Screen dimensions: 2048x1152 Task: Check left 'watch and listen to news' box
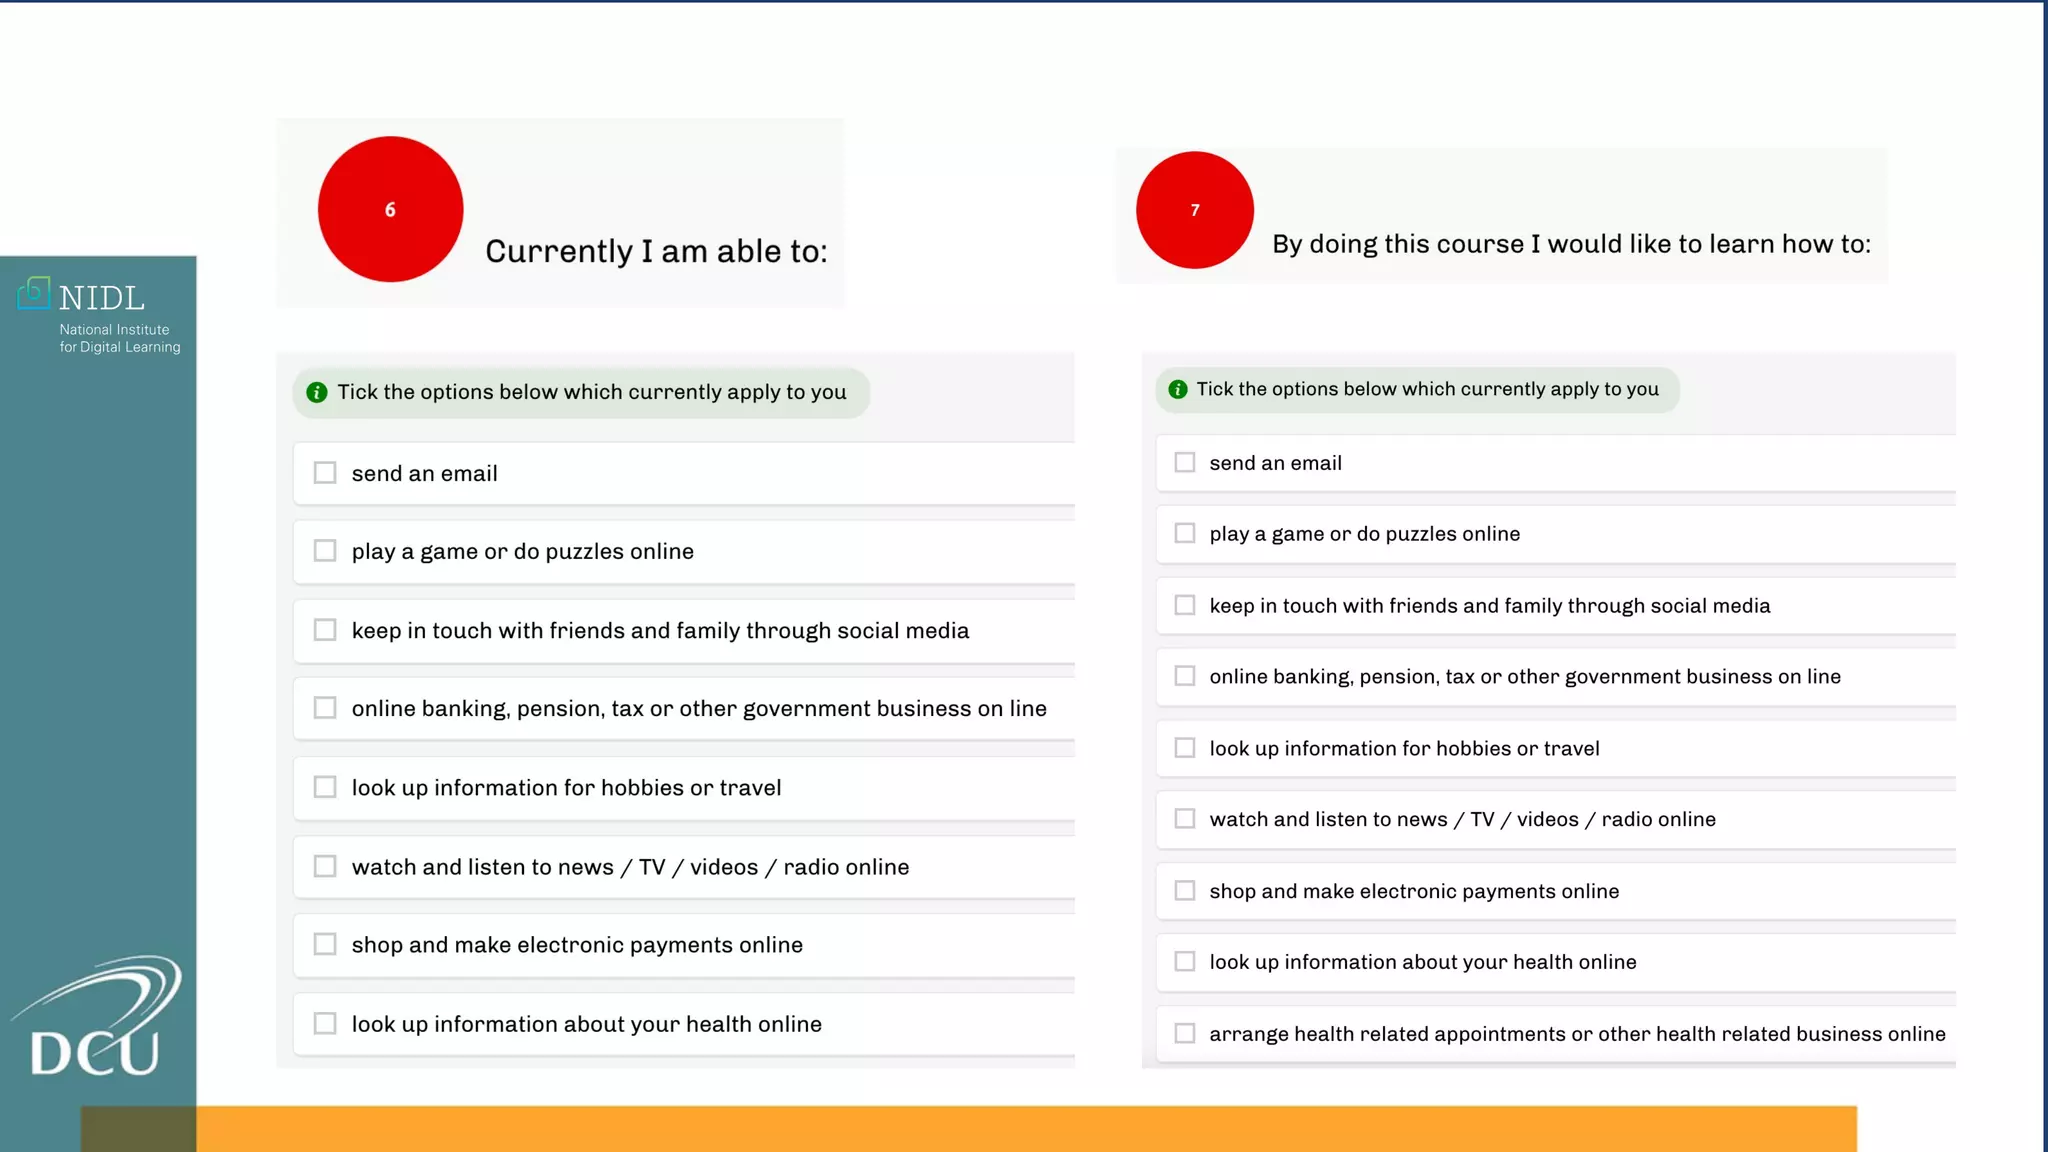tap(325, 866)
